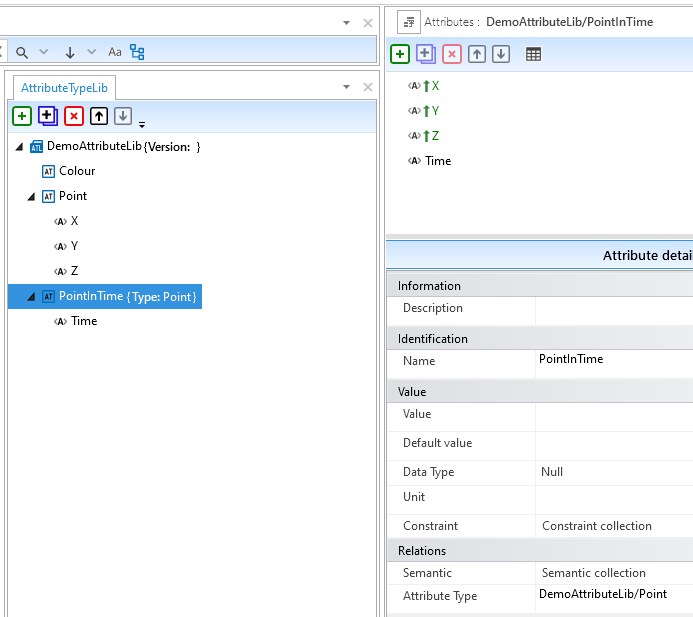Viewport: 693px width, 617px height.
Task: Open AttributeTypeLib panel options dropdown
Action: 346,88
